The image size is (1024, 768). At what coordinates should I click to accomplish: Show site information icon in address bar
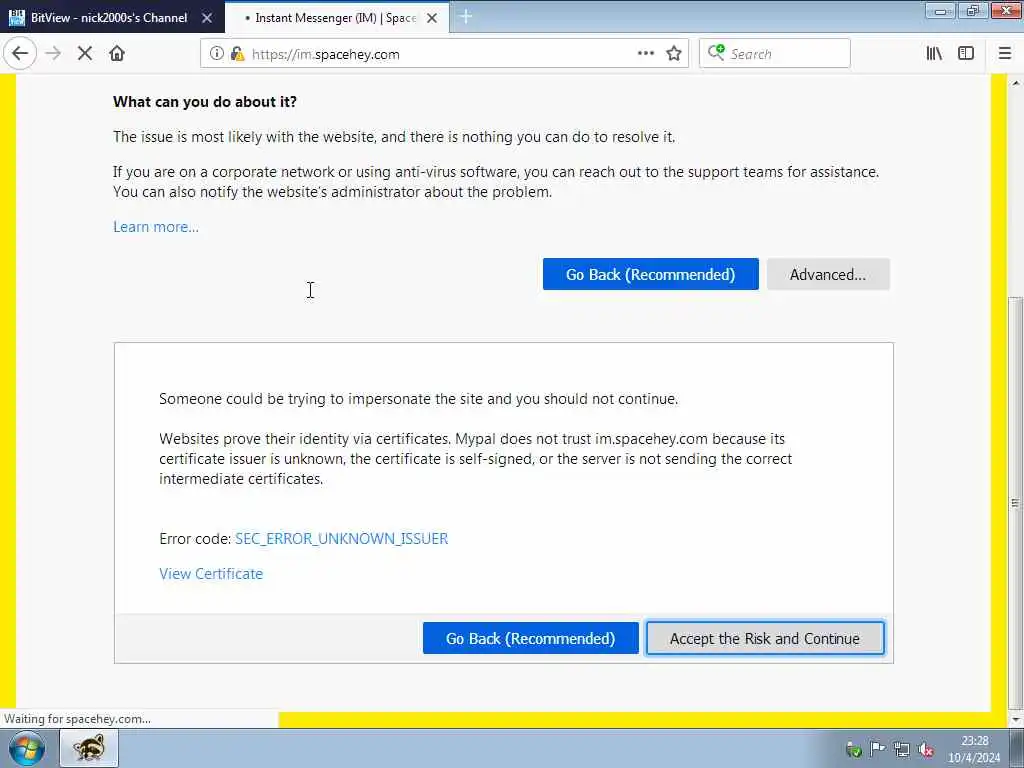(x=216, y=54)
